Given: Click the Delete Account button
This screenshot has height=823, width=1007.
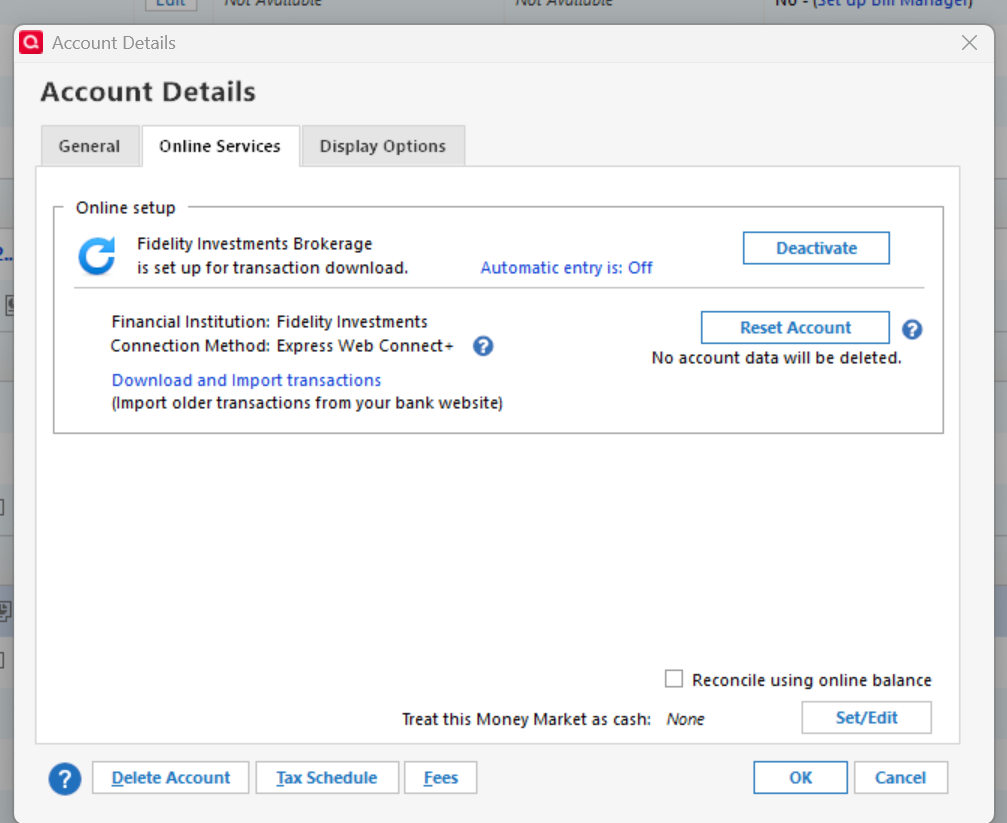Looking at the screenshot, I should coord(171,778).
